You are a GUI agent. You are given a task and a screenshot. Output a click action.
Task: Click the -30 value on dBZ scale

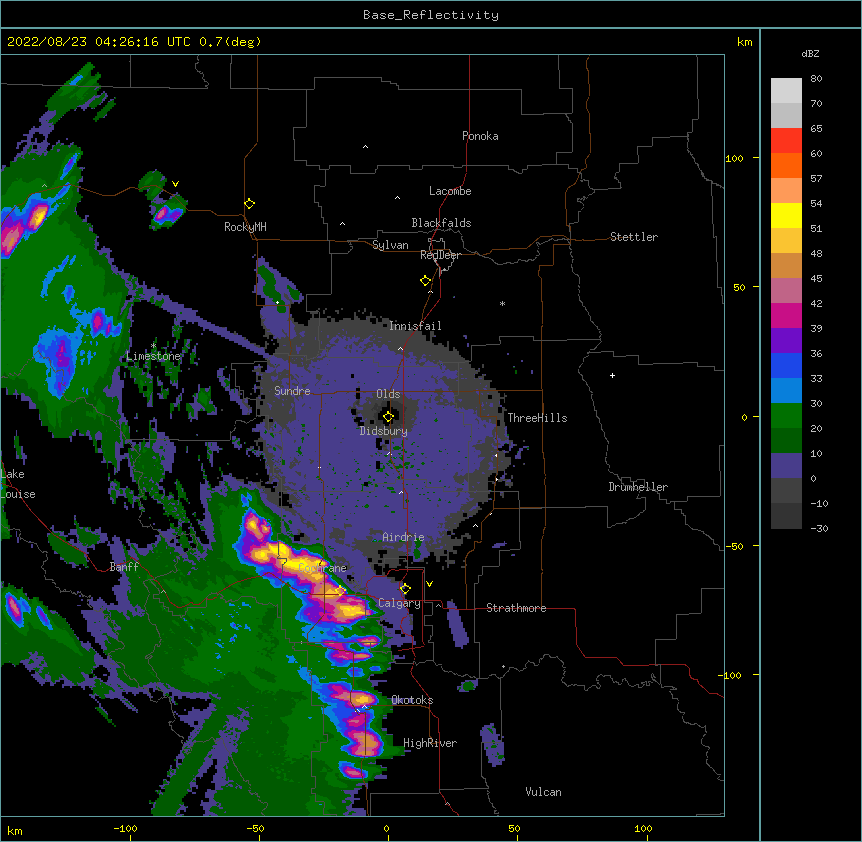click(x=819, y=528)
